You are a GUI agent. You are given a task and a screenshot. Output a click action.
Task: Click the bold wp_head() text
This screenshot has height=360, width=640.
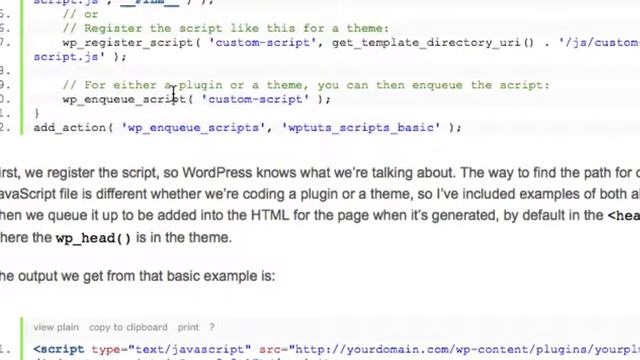(93, 238)
